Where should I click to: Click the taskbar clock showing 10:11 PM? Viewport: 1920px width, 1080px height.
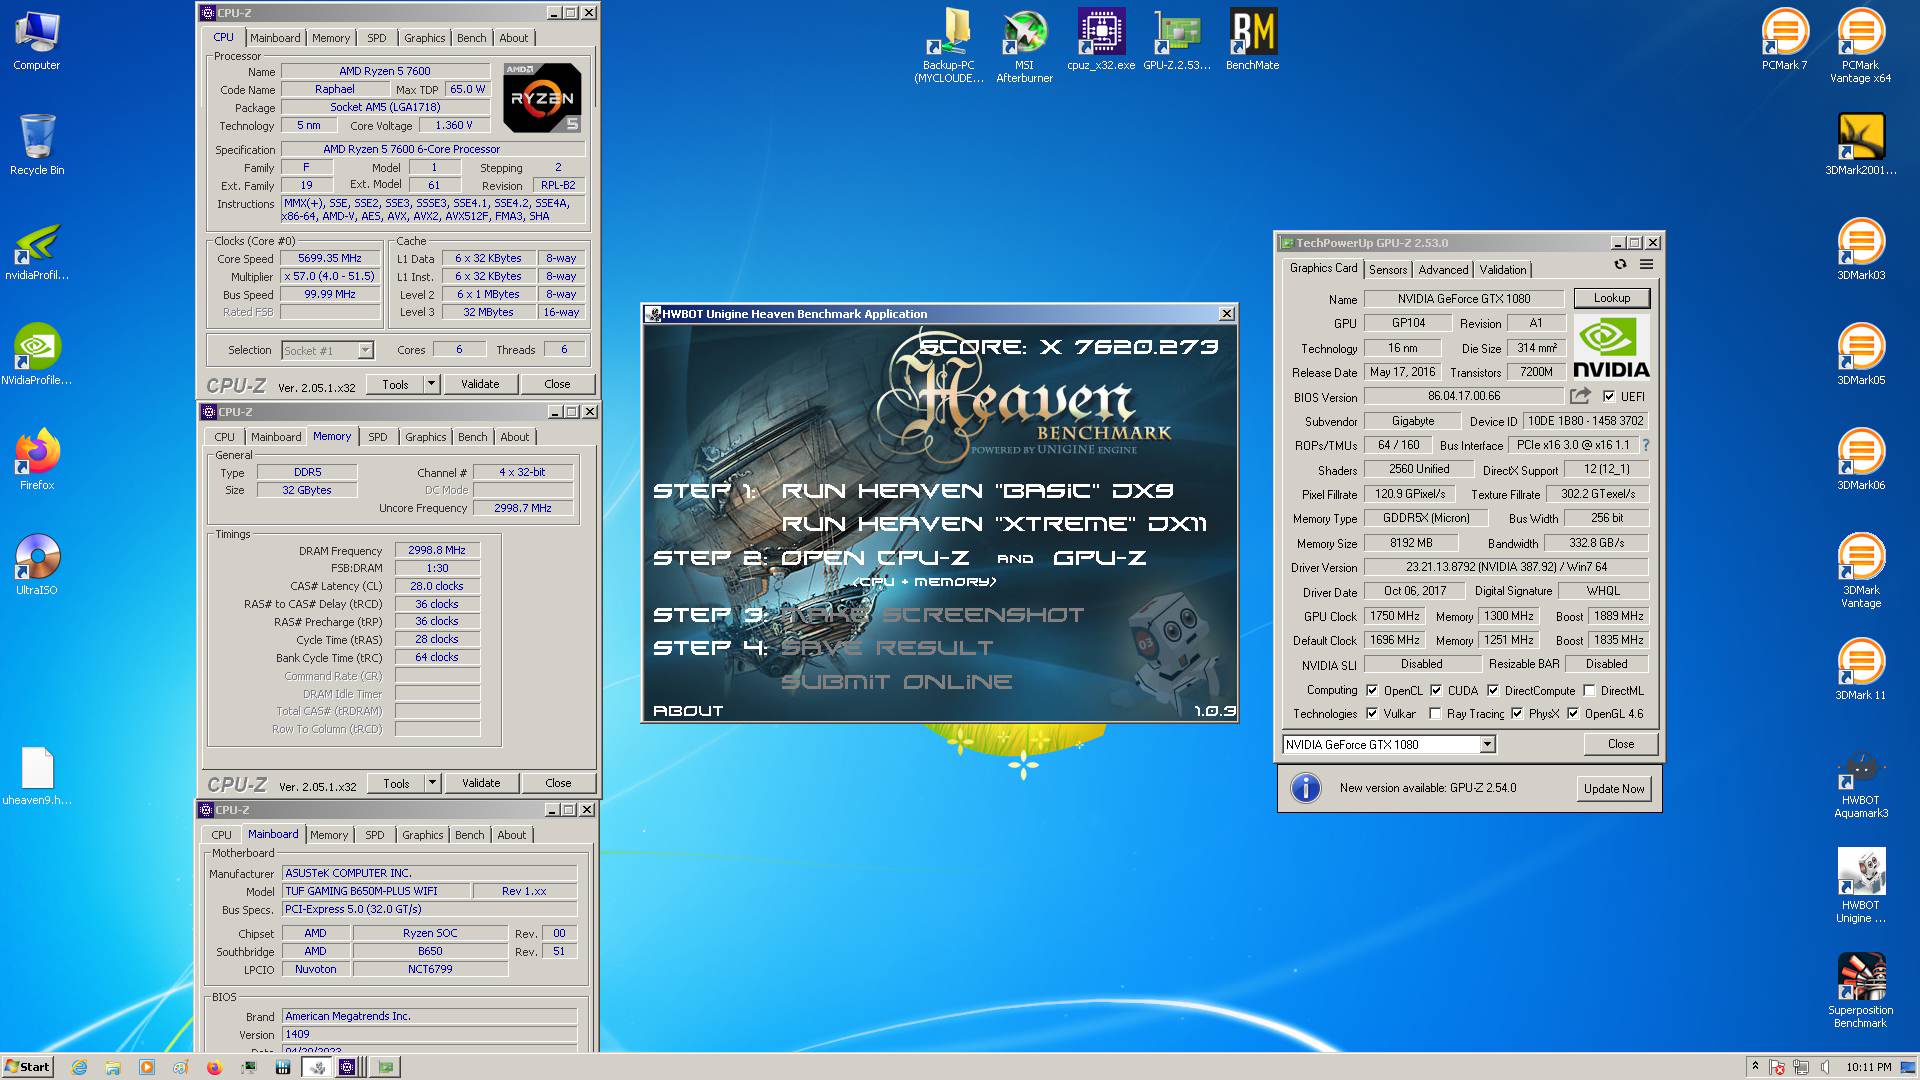pyautogui.click(x=1869, y=1067)
